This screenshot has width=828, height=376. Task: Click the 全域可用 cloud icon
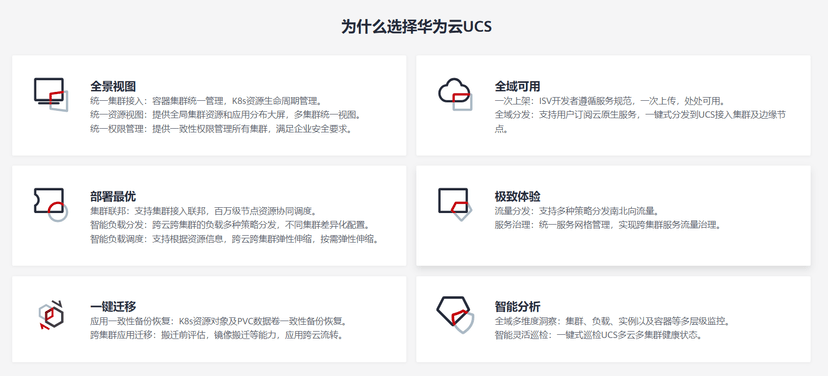coord(455,95)
